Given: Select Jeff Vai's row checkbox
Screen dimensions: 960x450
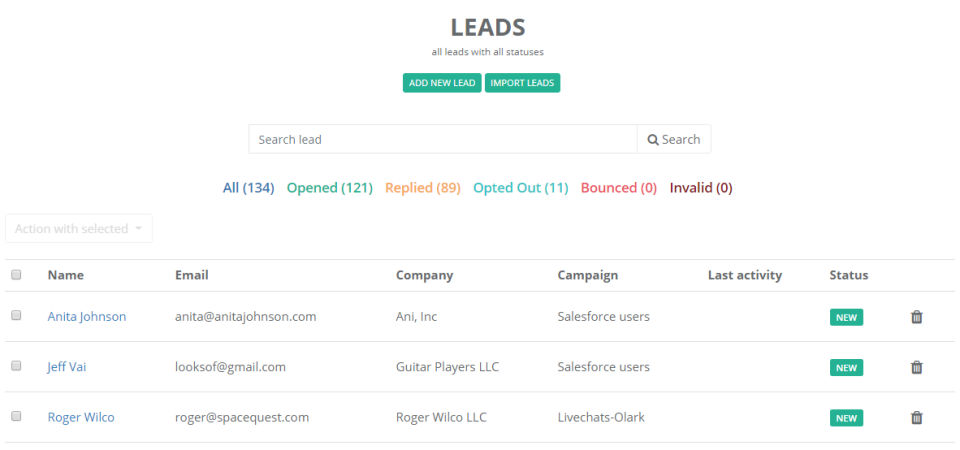Looking at the screenshot, I should coord(16,366).
